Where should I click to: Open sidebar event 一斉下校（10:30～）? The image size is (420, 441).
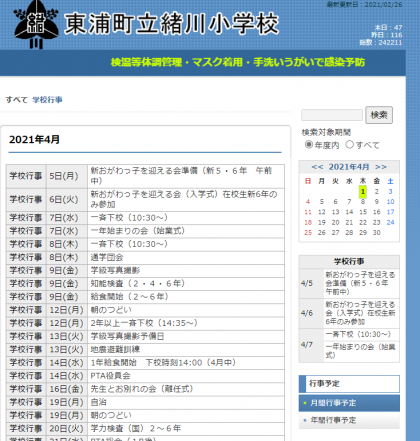[358, 334]
